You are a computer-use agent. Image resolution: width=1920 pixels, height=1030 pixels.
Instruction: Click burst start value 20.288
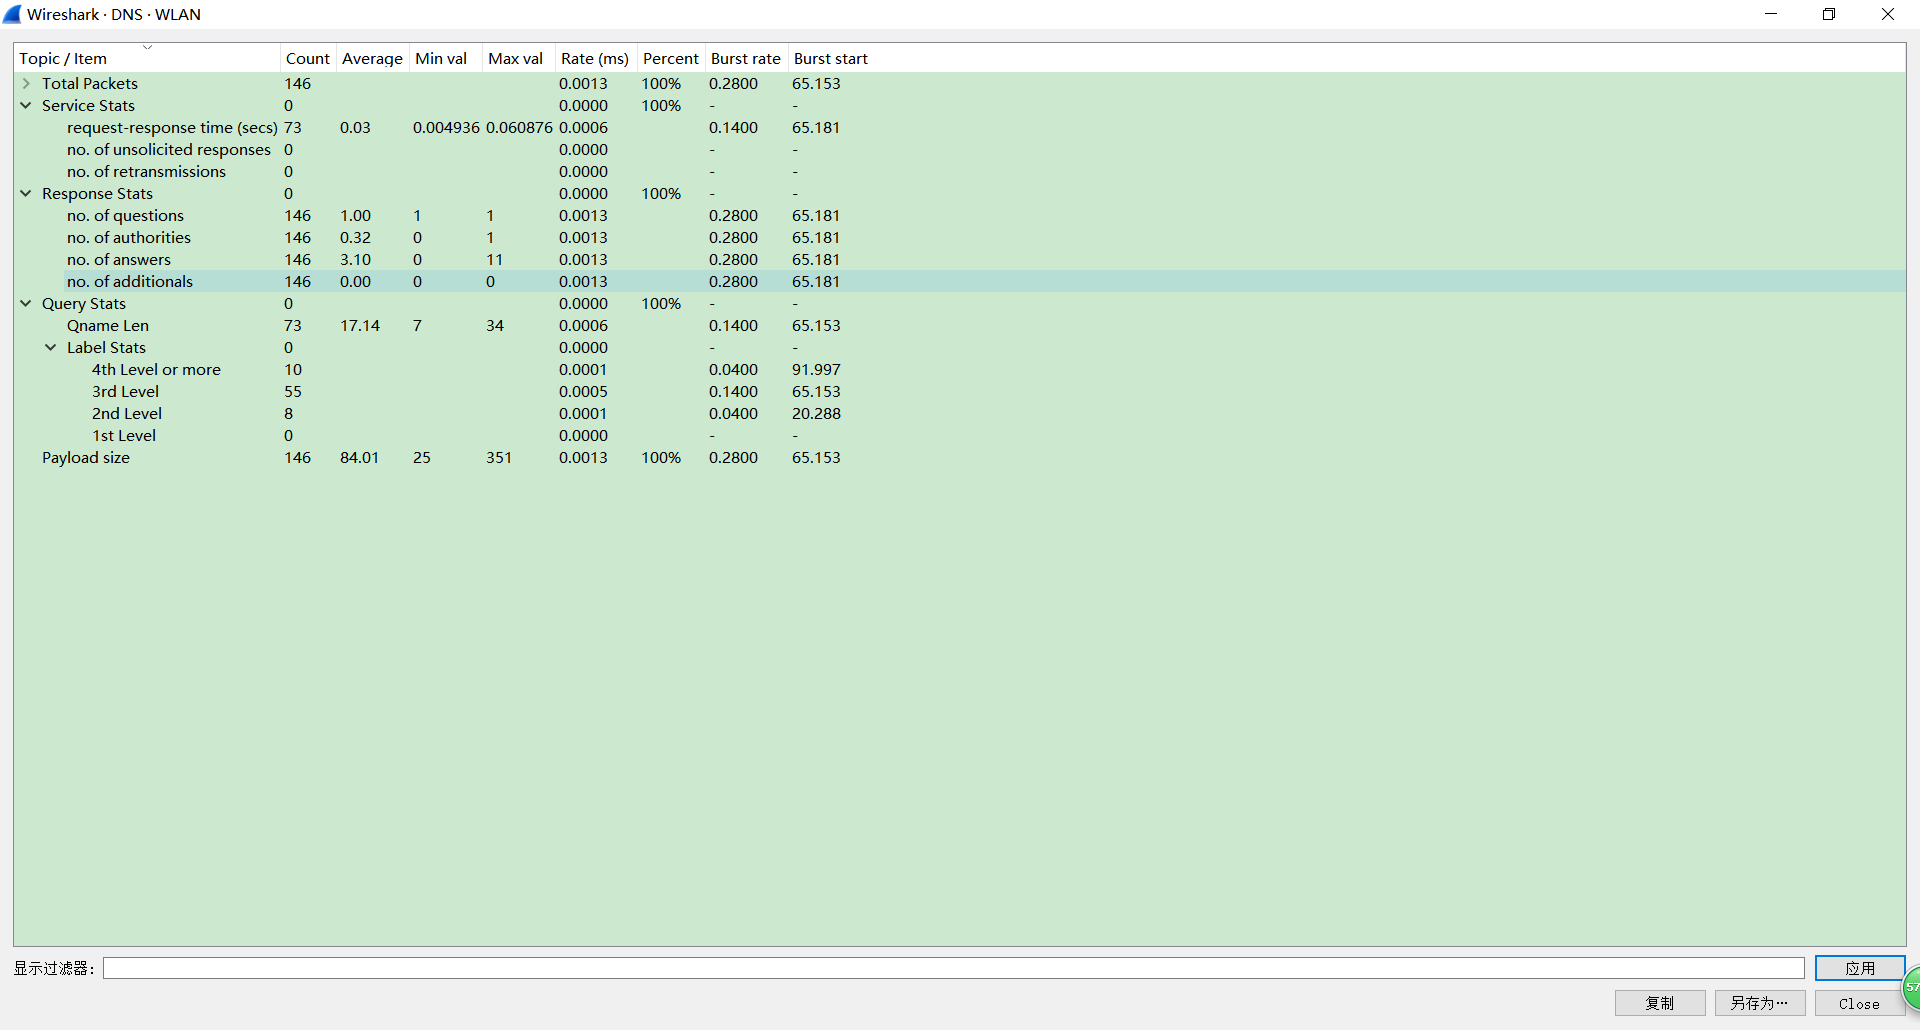click(x=816, y=414)
